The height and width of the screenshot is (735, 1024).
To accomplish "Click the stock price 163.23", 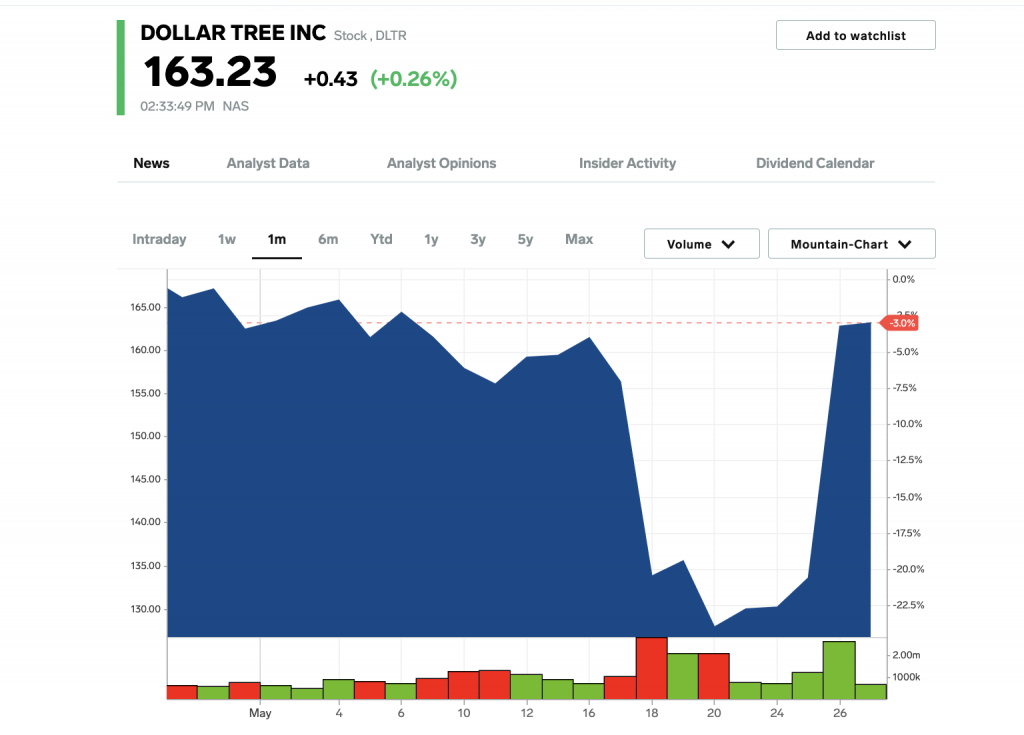I will tap(210, 72).
